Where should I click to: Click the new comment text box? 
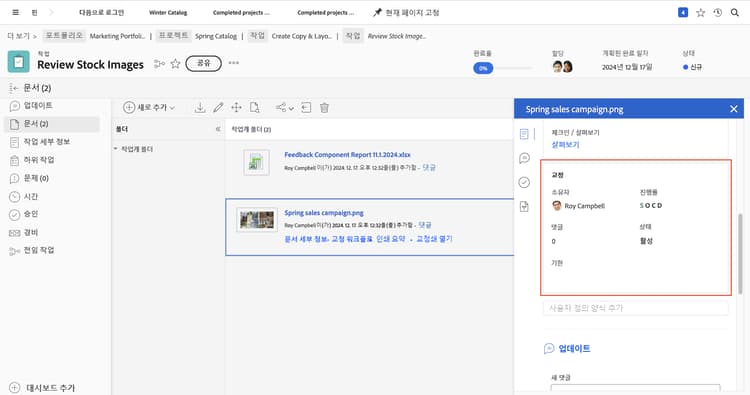coord(635,388)
